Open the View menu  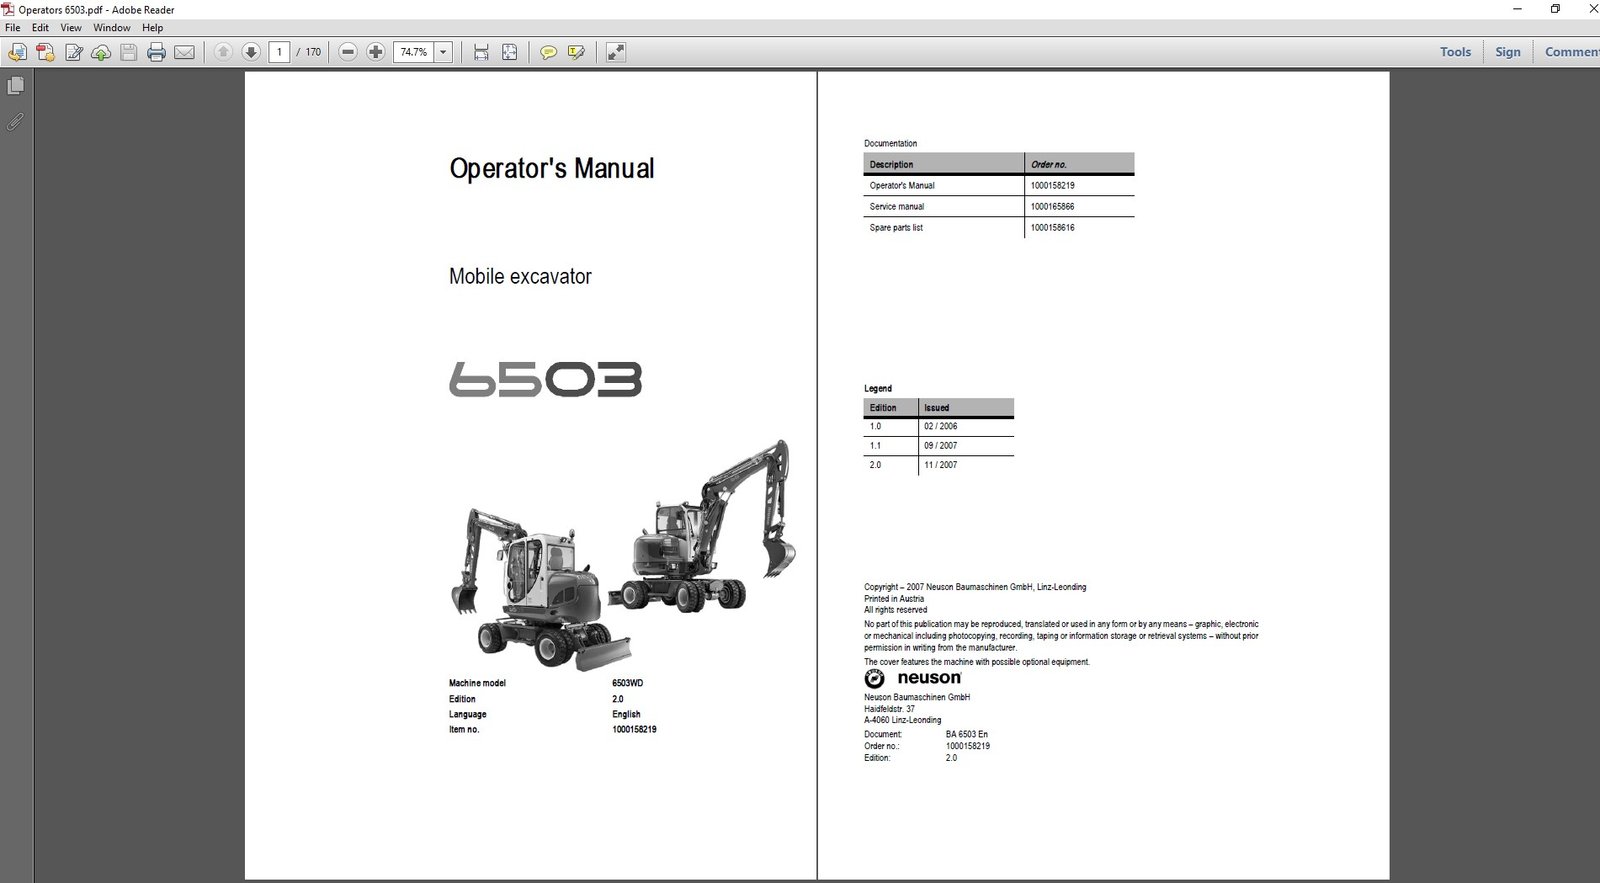pos(71,28)
